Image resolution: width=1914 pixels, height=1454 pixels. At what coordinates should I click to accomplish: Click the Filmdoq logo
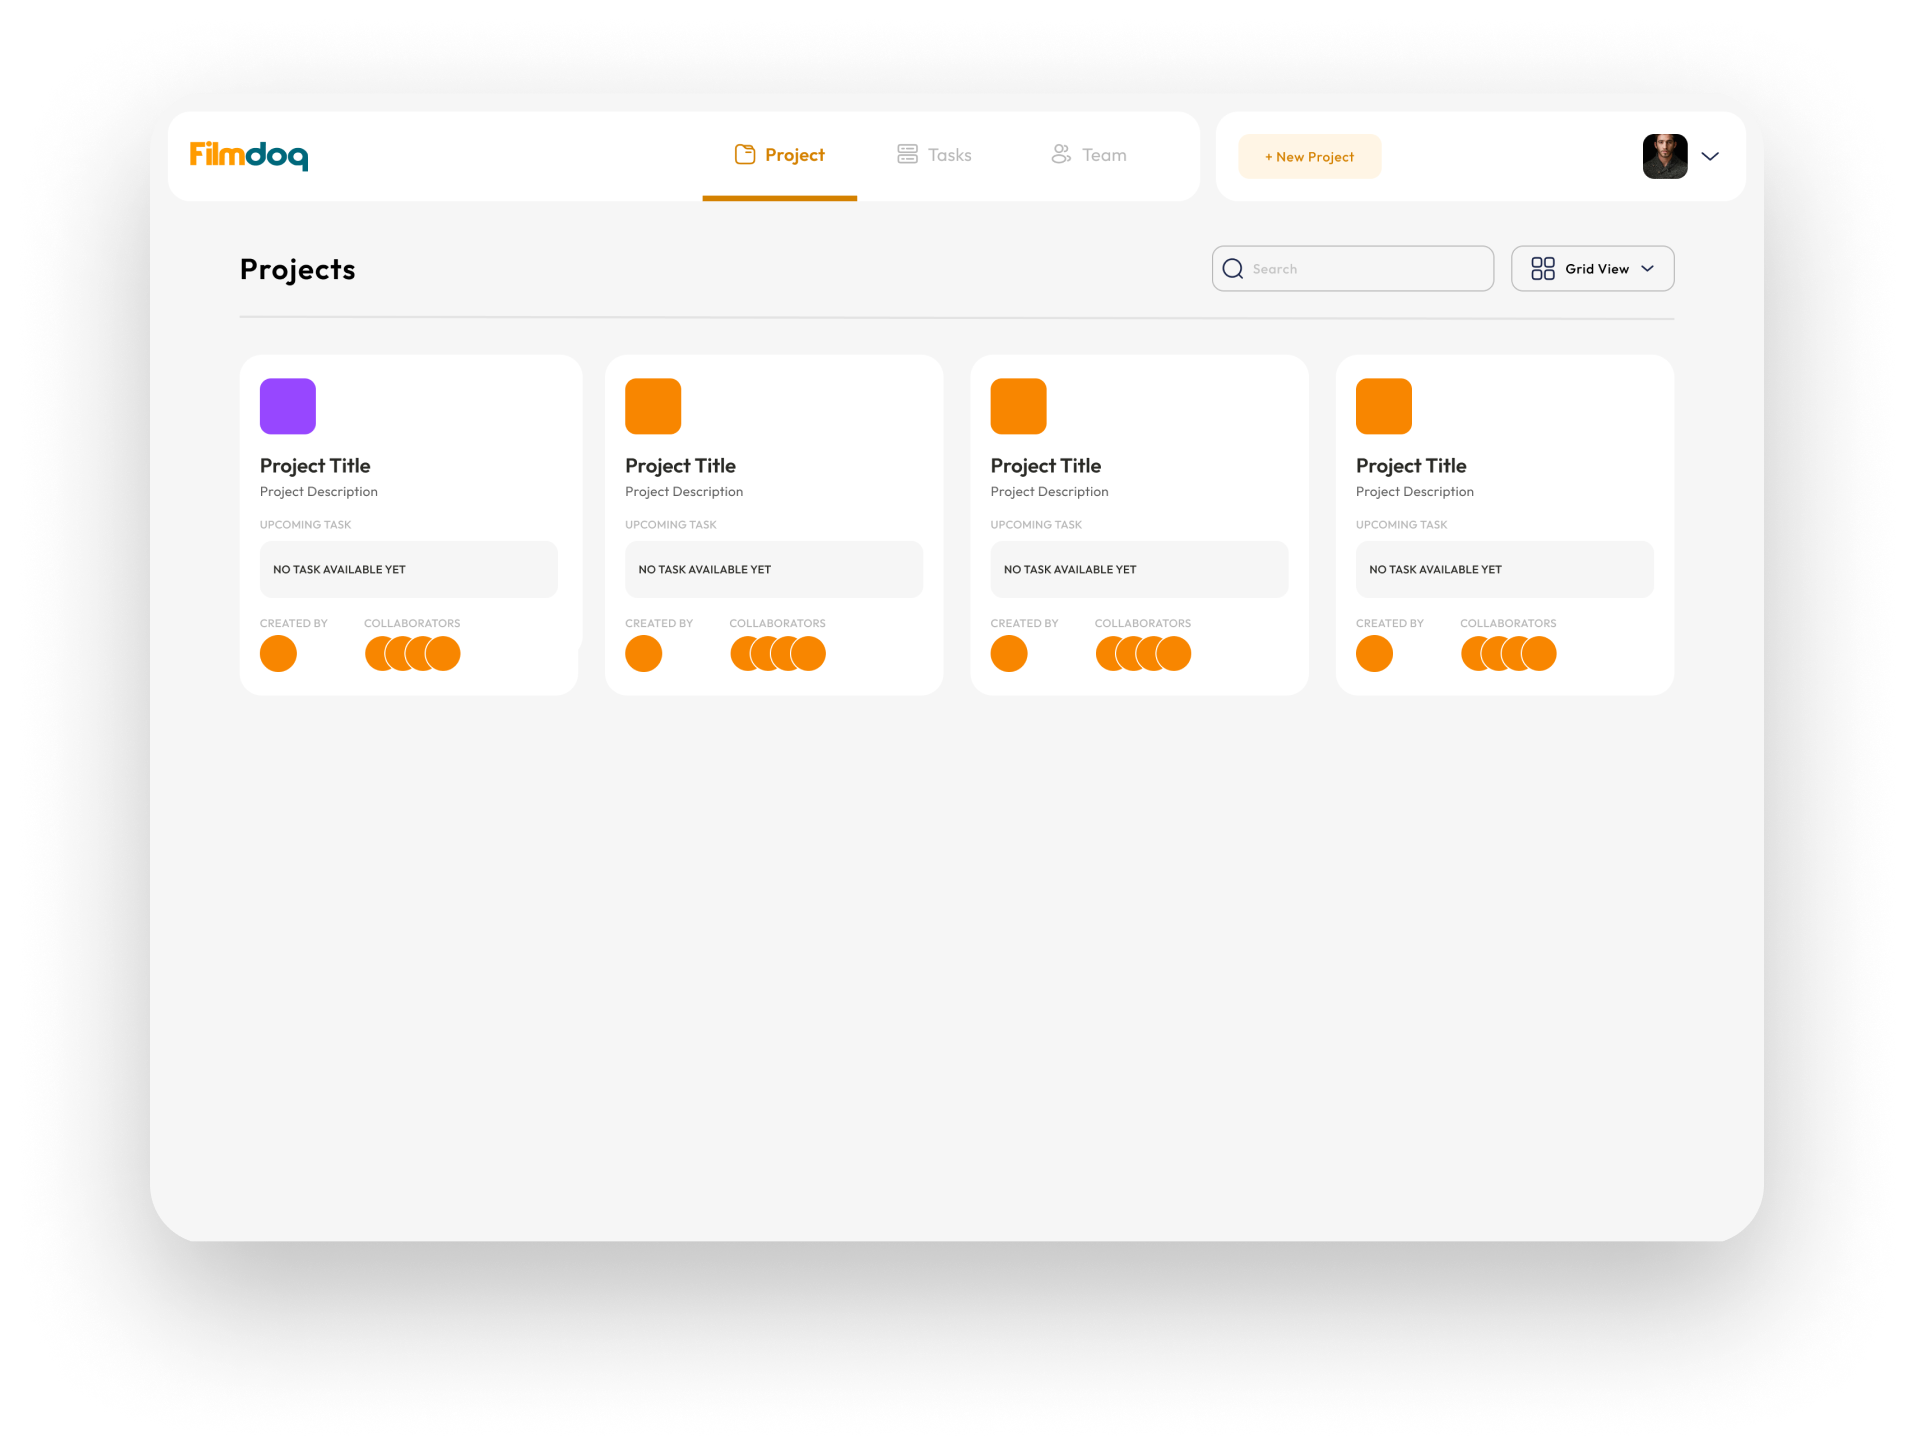[x=248, y=155]
